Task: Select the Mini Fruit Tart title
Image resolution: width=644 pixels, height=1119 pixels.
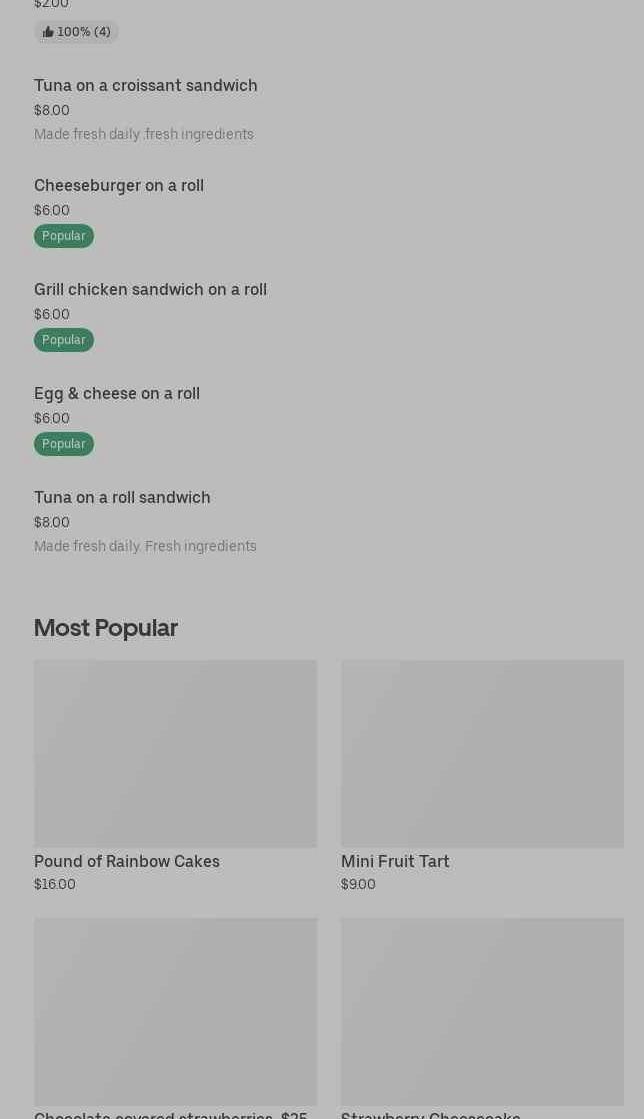Action: click(x=395, y=862)
